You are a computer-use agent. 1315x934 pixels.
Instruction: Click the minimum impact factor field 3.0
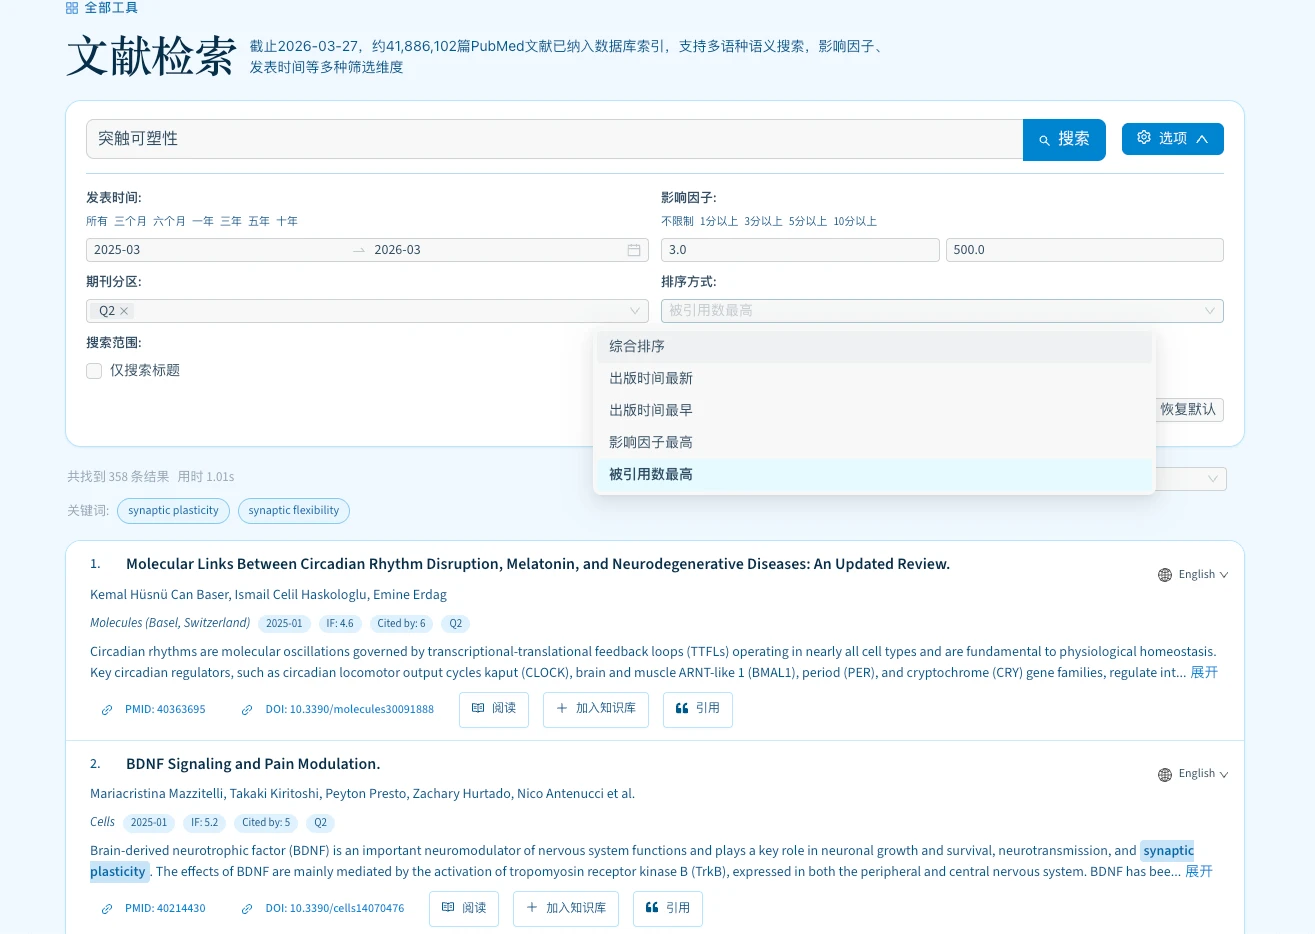pyautogui.click(x=800, y=250)
